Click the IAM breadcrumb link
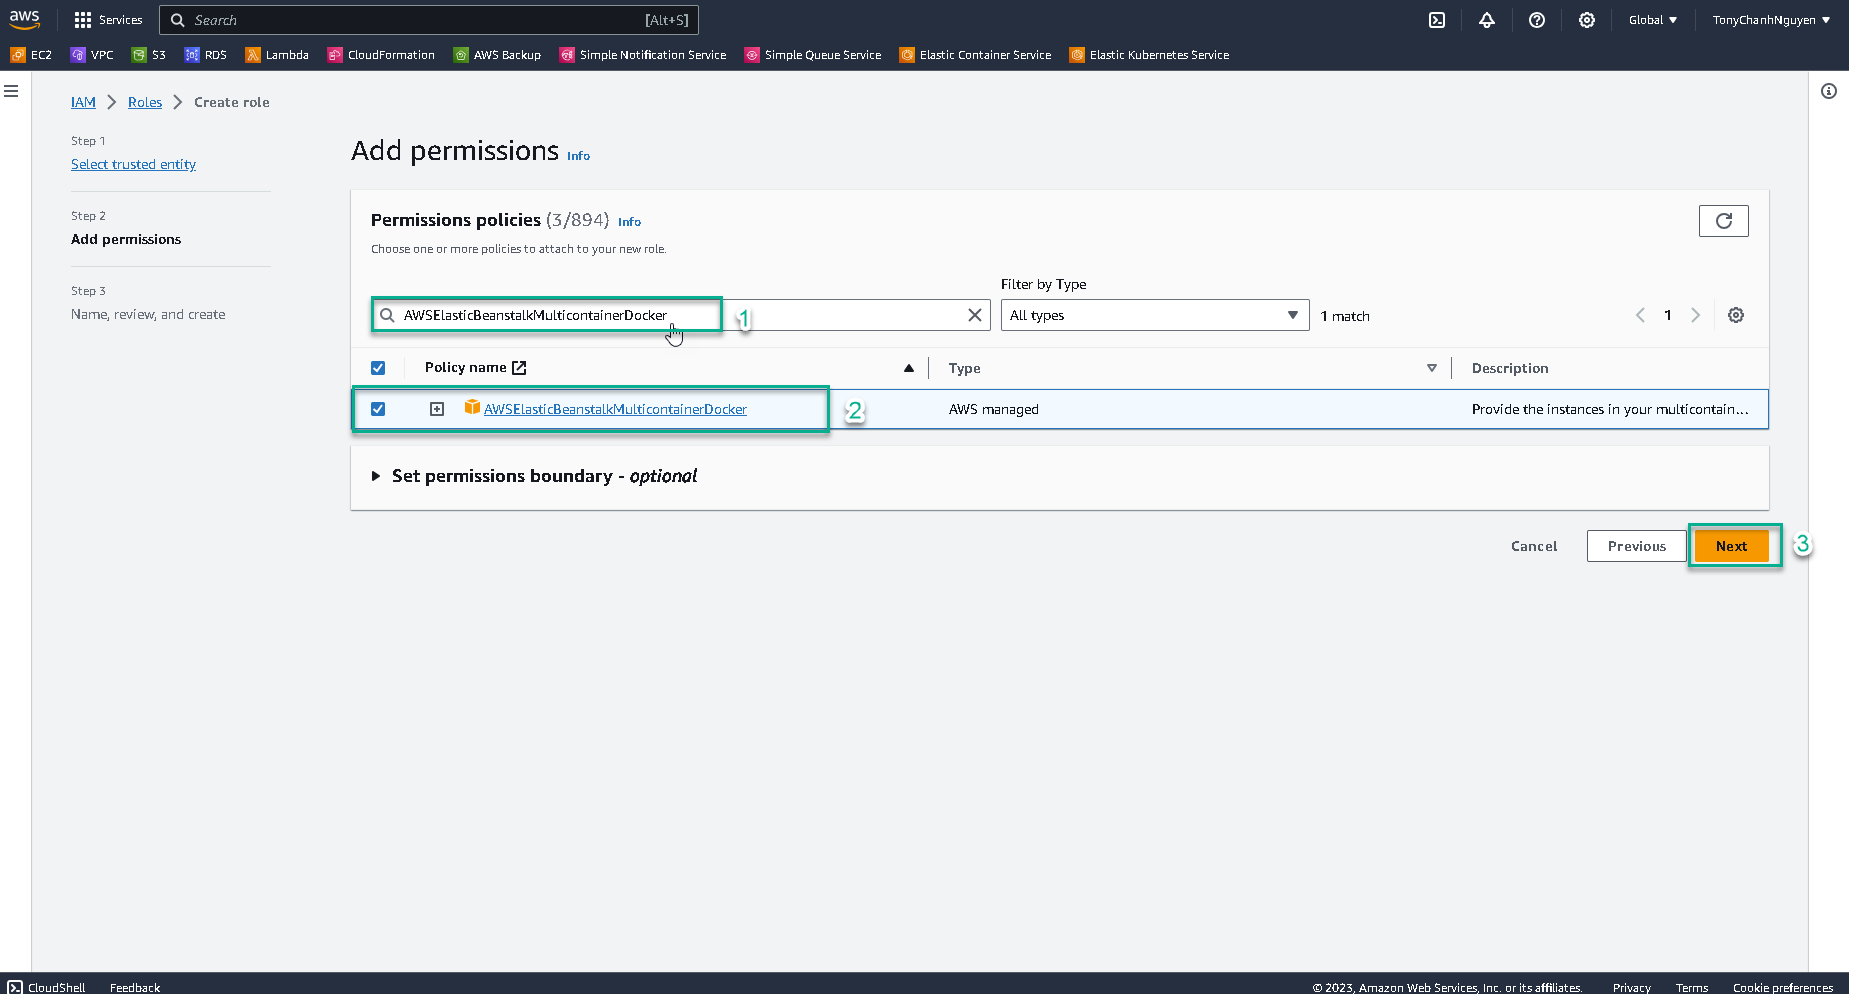1849x994 pixels. 83,102
